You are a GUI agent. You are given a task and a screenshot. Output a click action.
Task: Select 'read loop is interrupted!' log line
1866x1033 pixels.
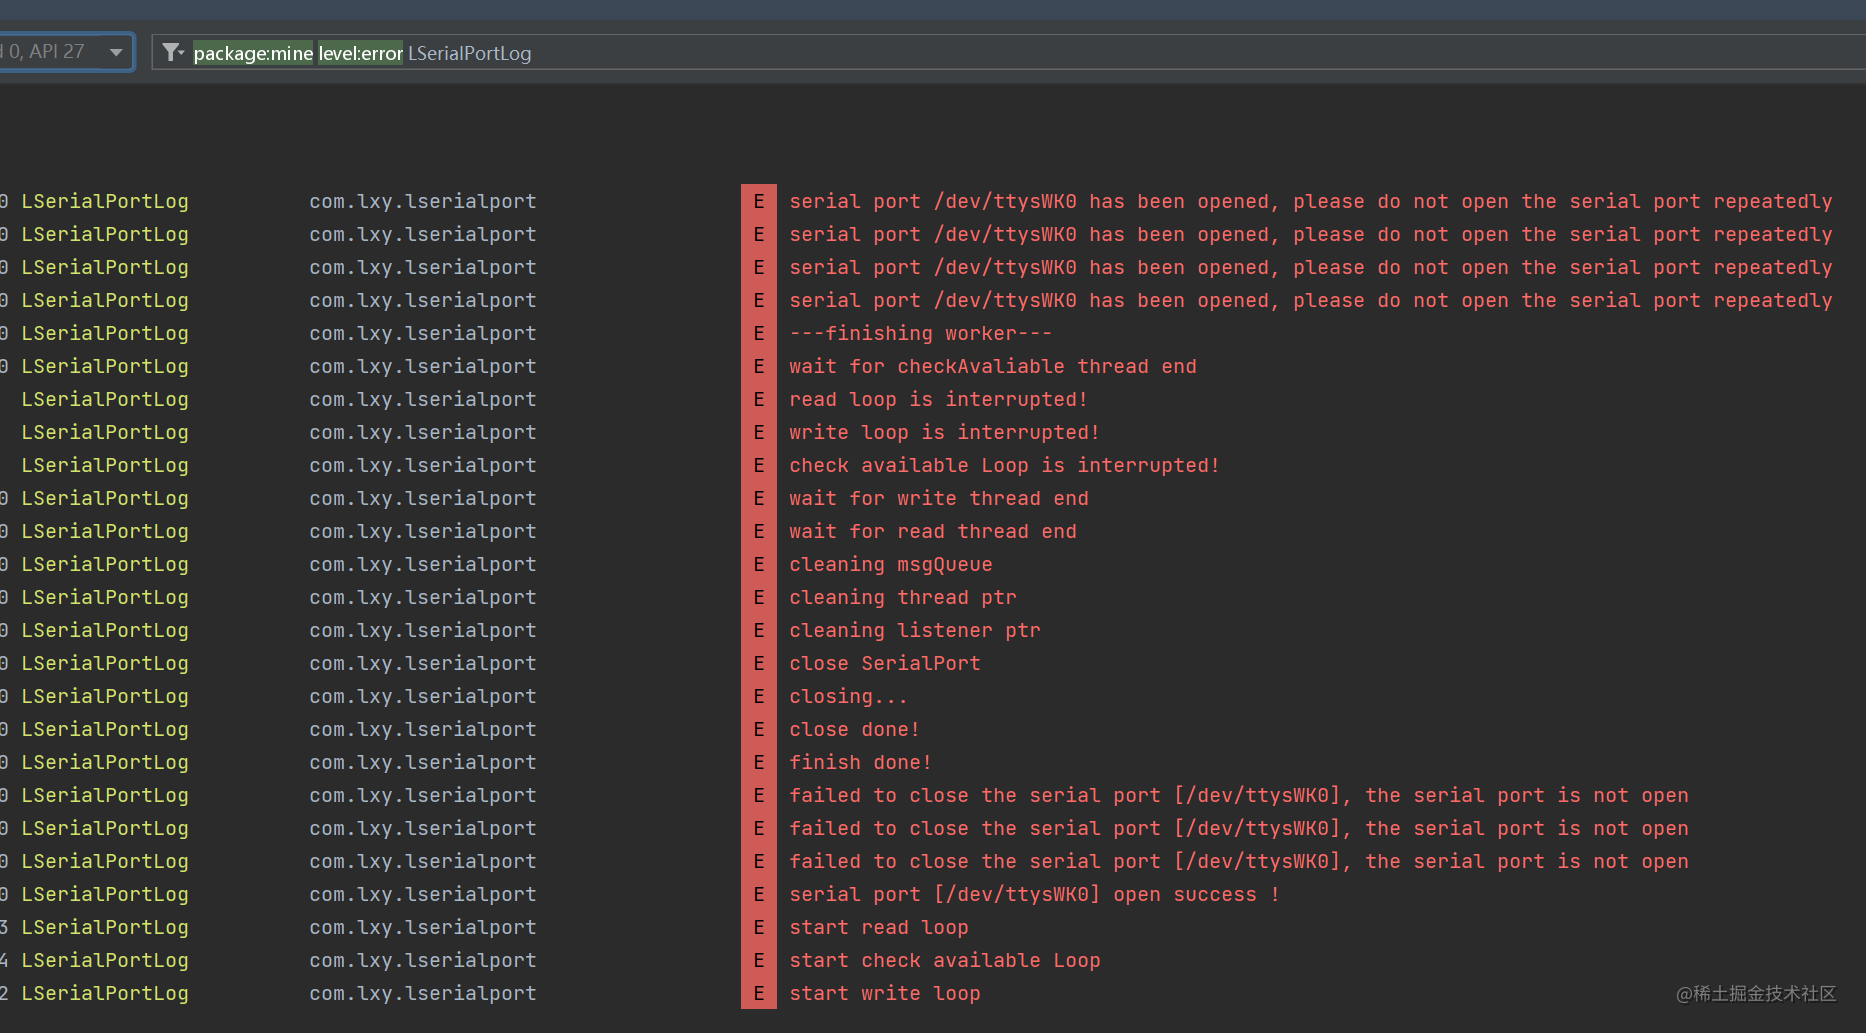[x=938, y=399]
